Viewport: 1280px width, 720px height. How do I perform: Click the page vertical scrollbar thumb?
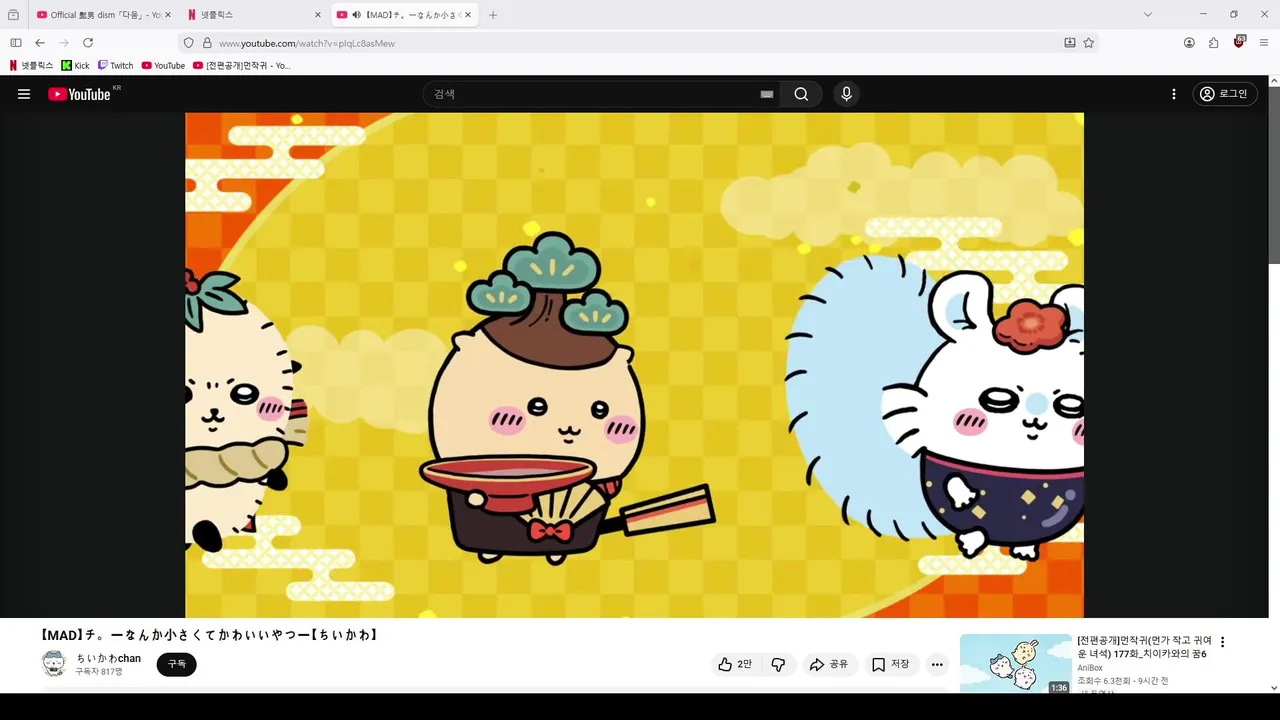point(1274,175)
